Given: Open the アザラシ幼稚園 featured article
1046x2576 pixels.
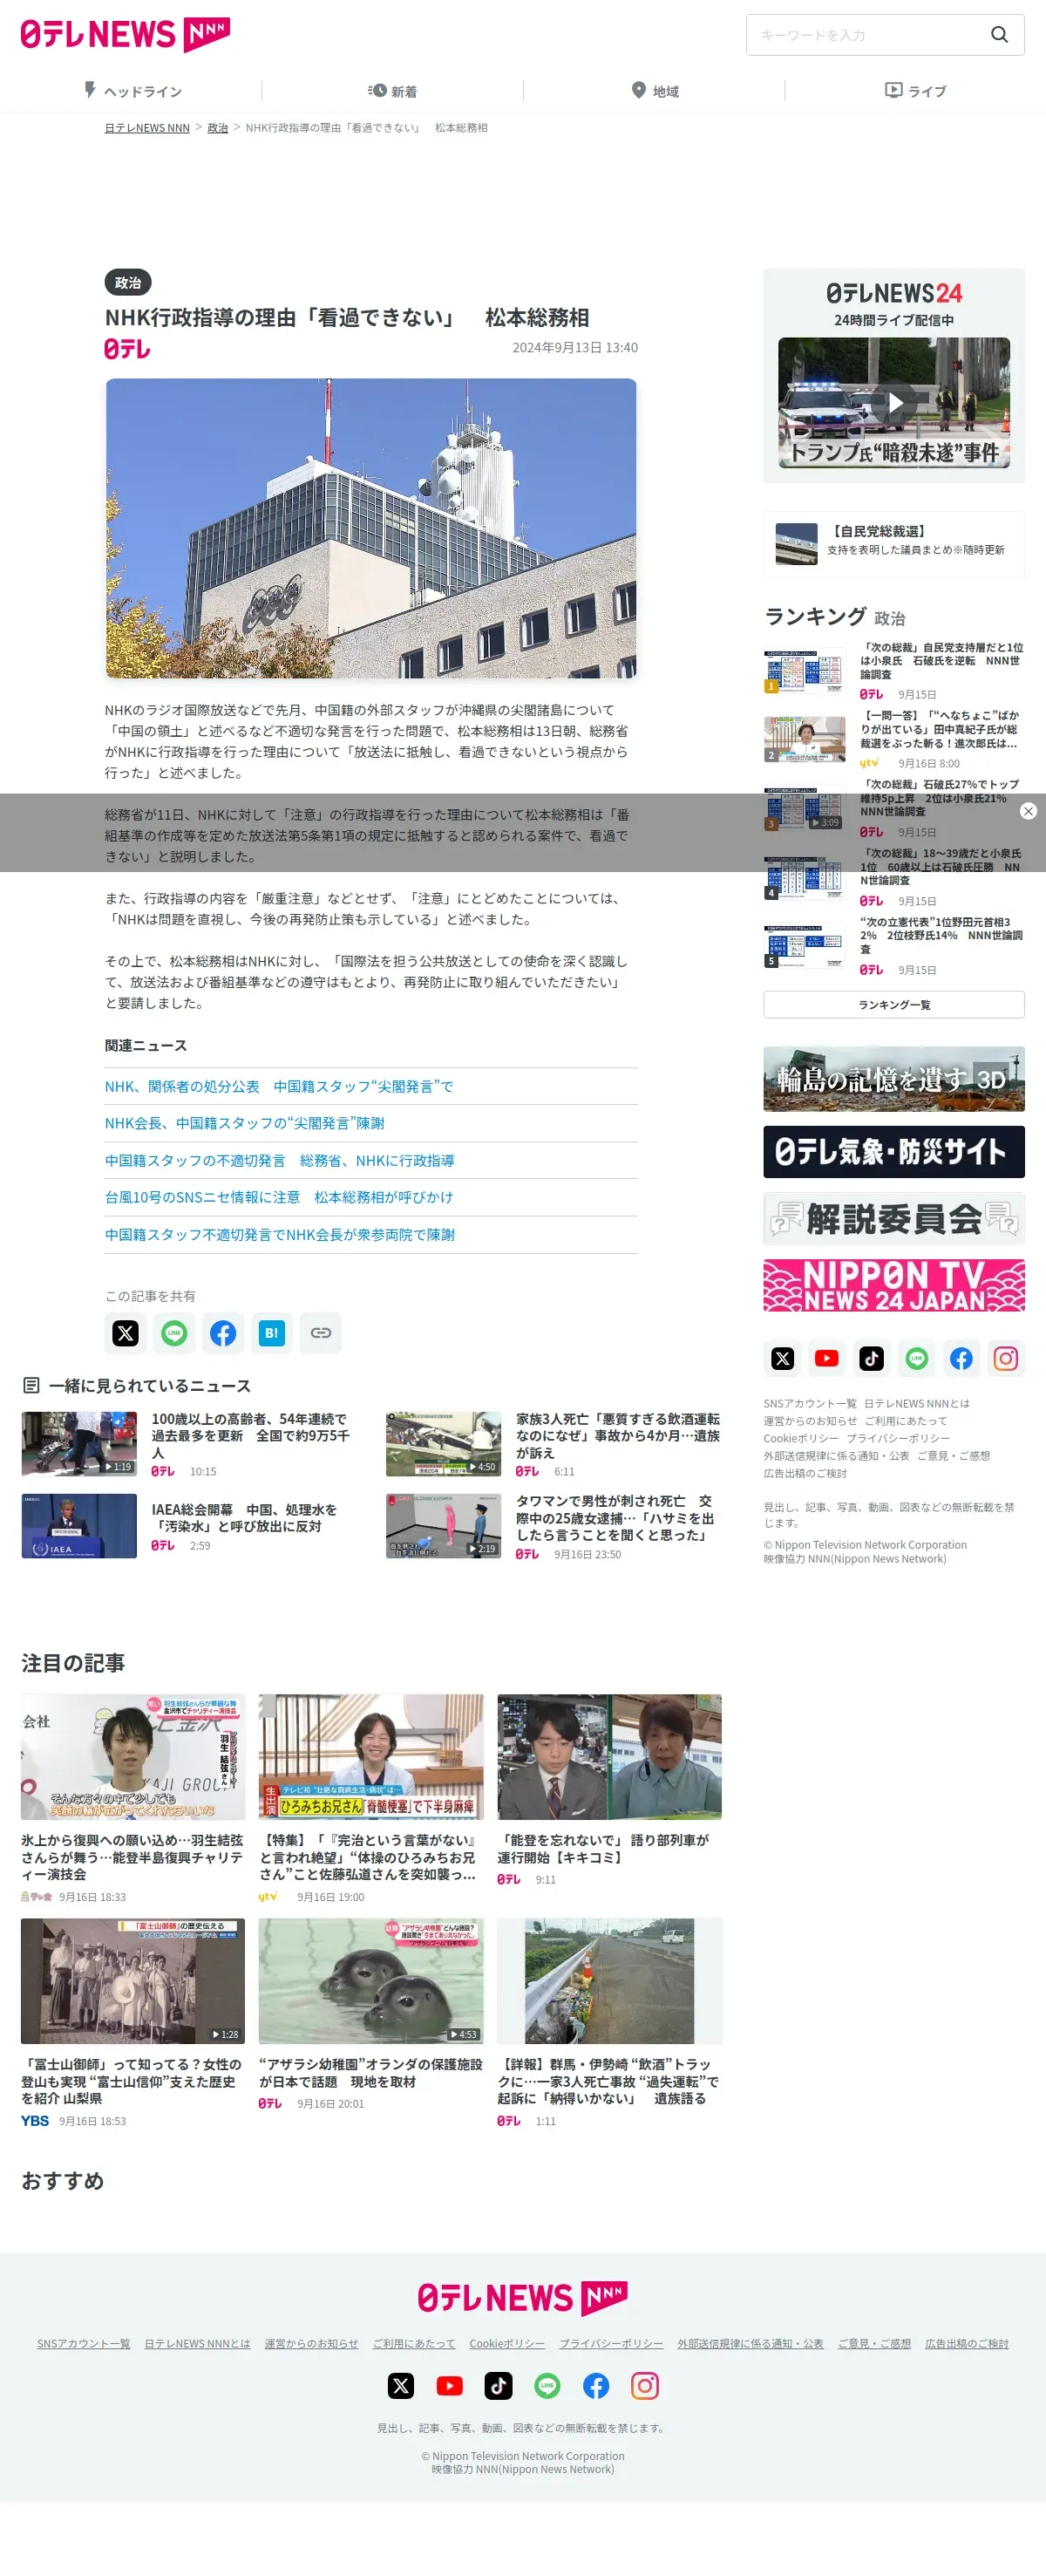Looking at the screenshot, I should (x=371, y=2015).
